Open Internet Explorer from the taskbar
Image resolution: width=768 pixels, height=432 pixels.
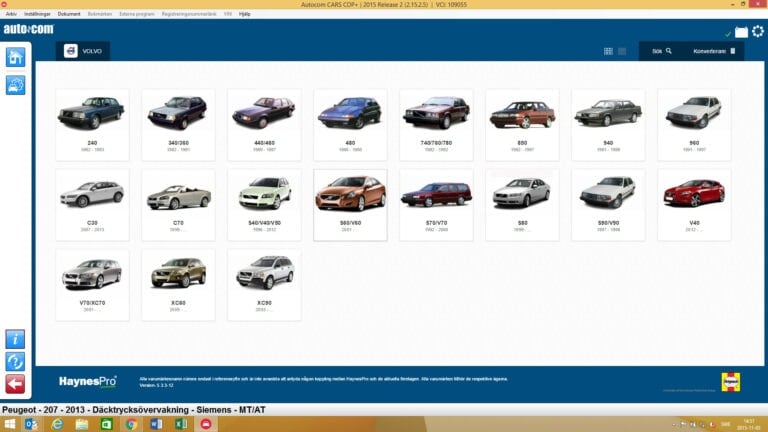click(x=57, y=424)
